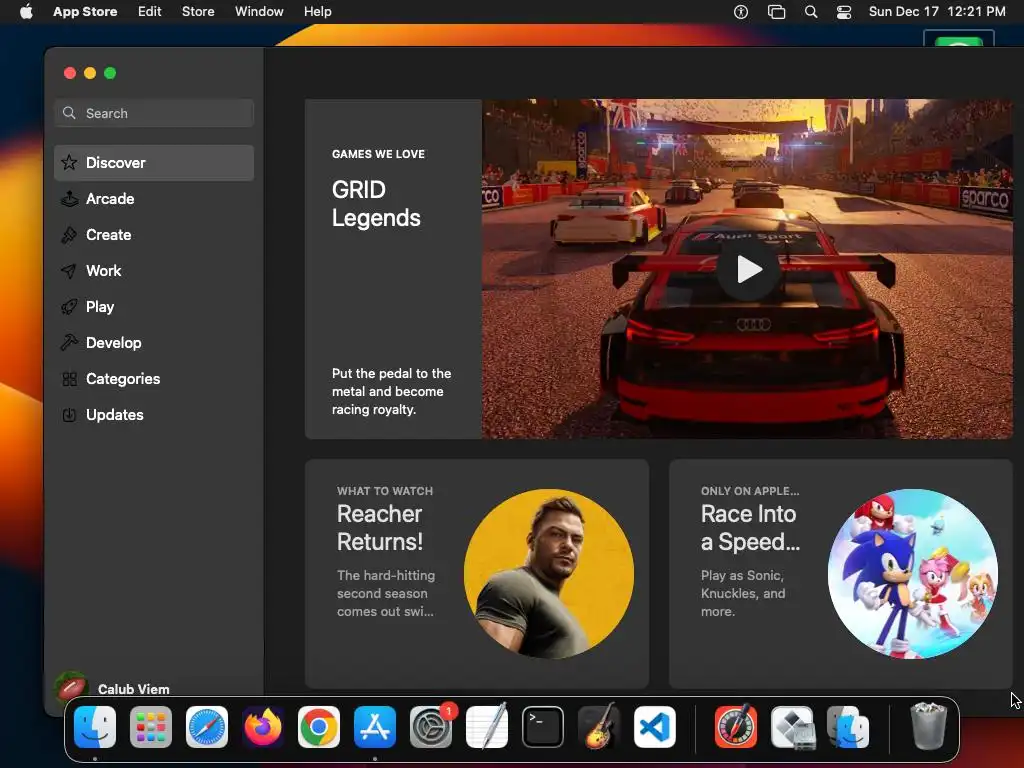Open the Apple menu
This screenshot has width=1024, height=768.
click(26, 11)
